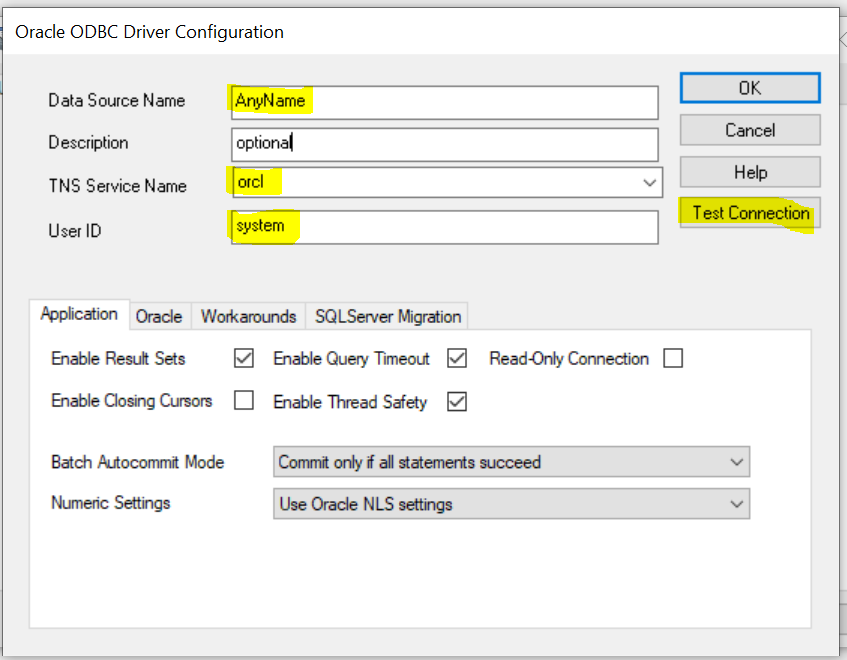Open Batch Autocommit Mode dropdown
This screenshot has height=660, width=847.
pyautogui.click(x=511, y=462)
